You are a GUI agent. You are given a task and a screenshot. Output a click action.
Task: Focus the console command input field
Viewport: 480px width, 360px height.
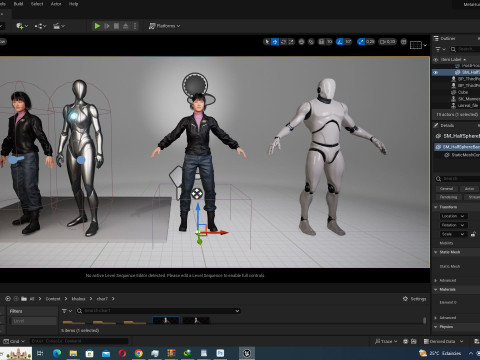pos(79,341)
